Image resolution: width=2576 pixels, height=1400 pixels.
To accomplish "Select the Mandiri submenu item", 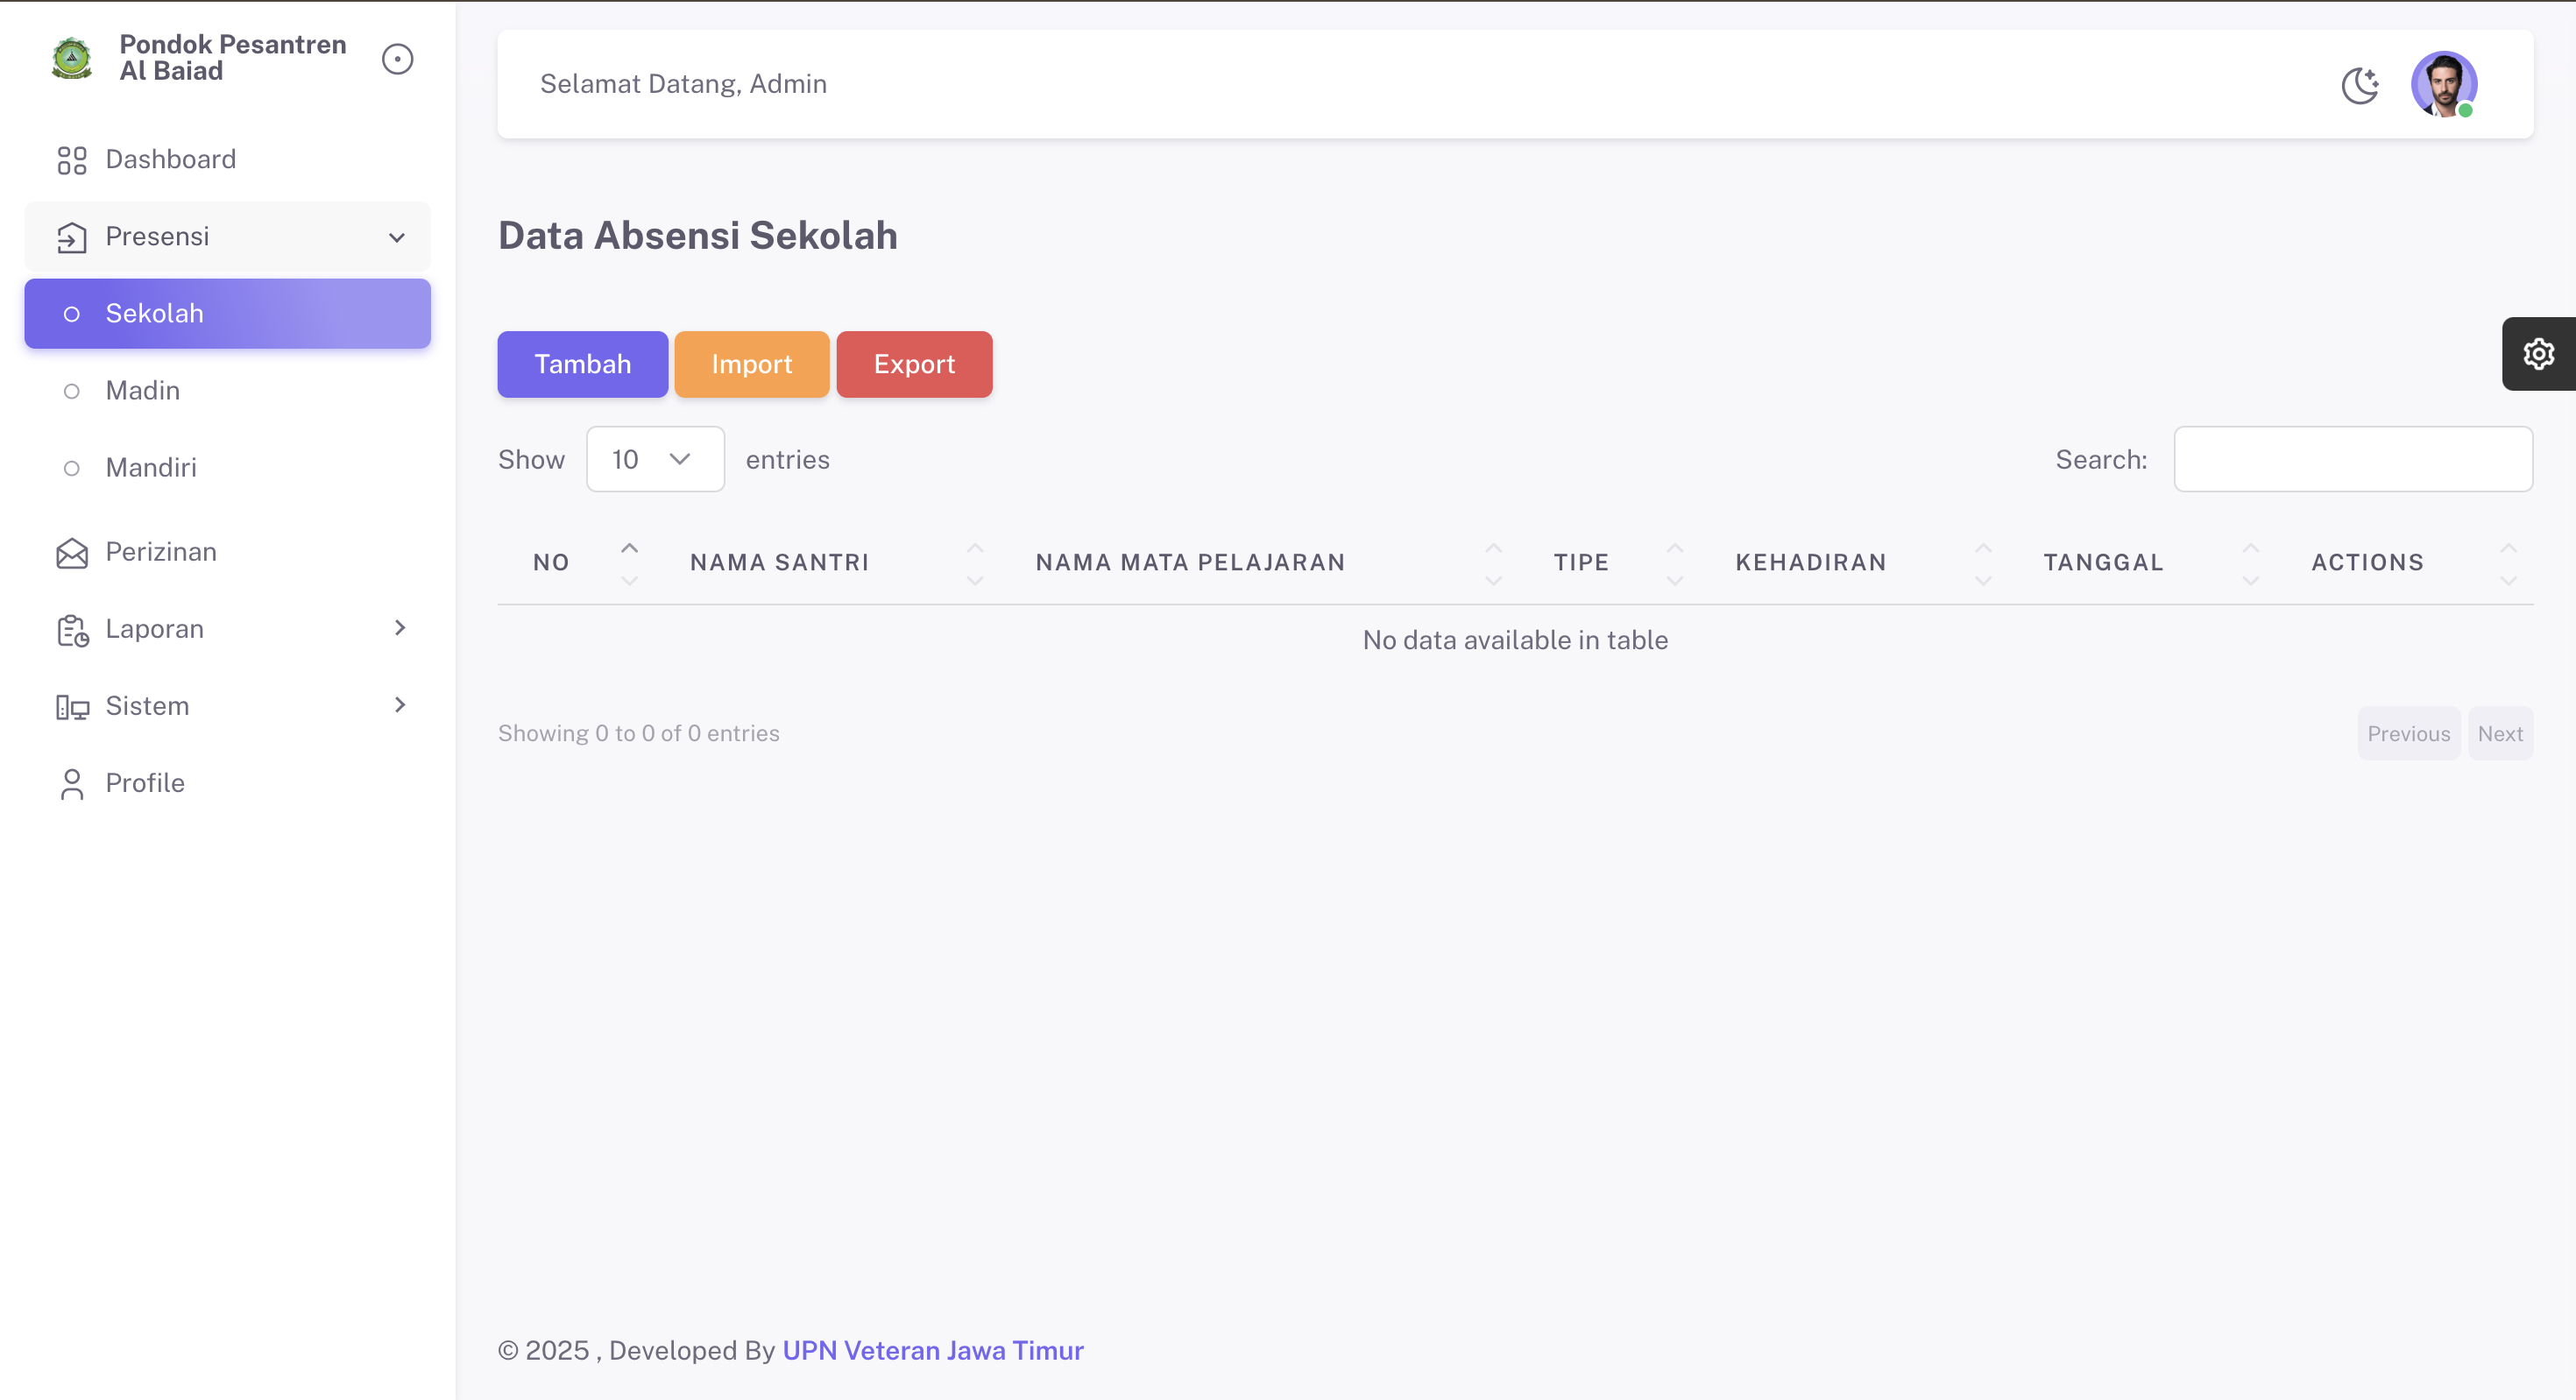I will pos(151,468).
